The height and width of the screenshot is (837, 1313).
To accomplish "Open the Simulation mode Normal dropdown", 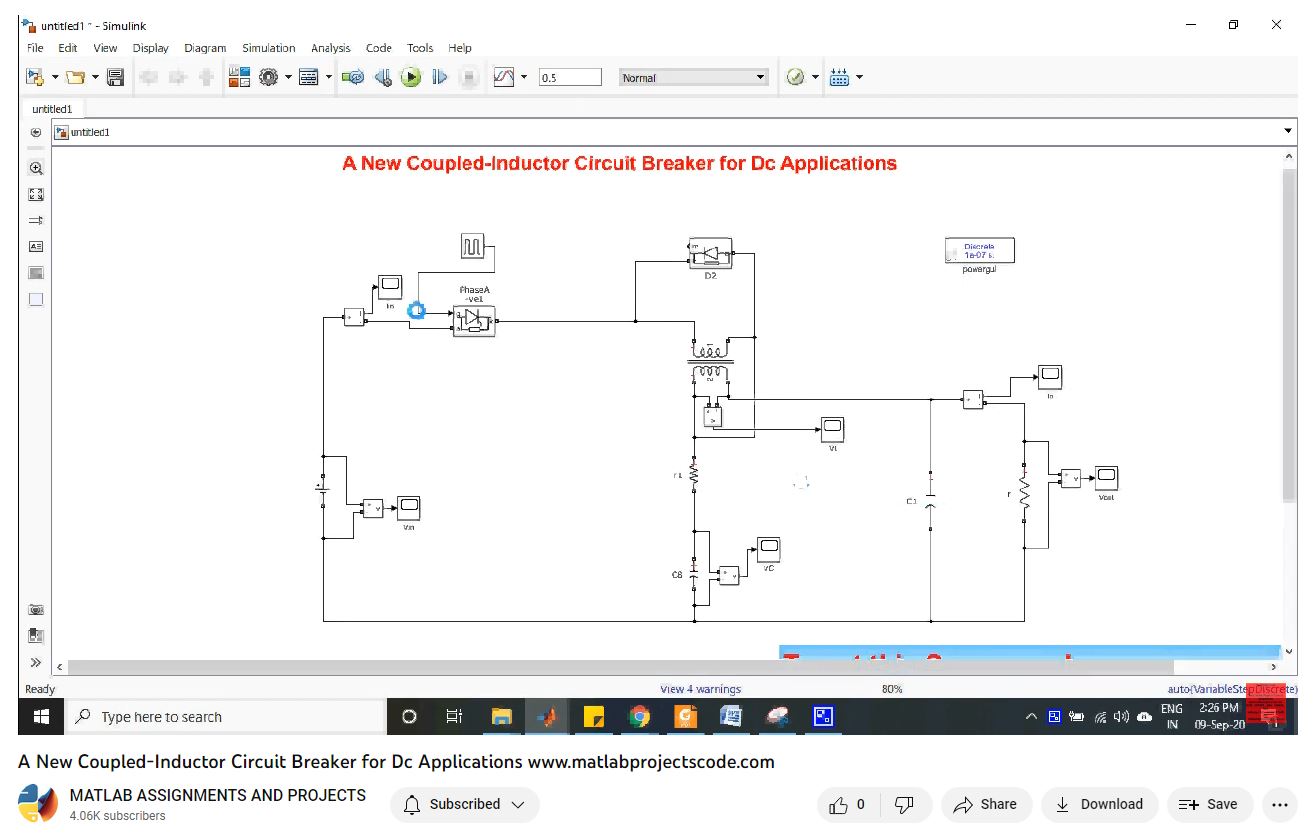I will (x=693, y=77).
